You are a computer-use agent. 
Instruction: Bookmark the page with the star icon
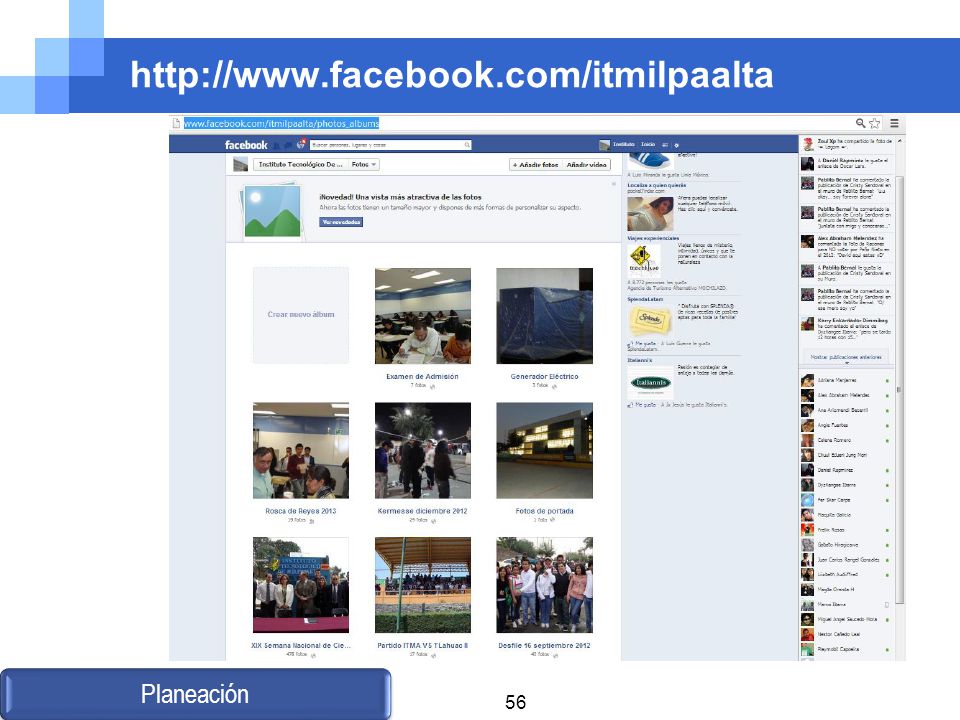point(874,123)
